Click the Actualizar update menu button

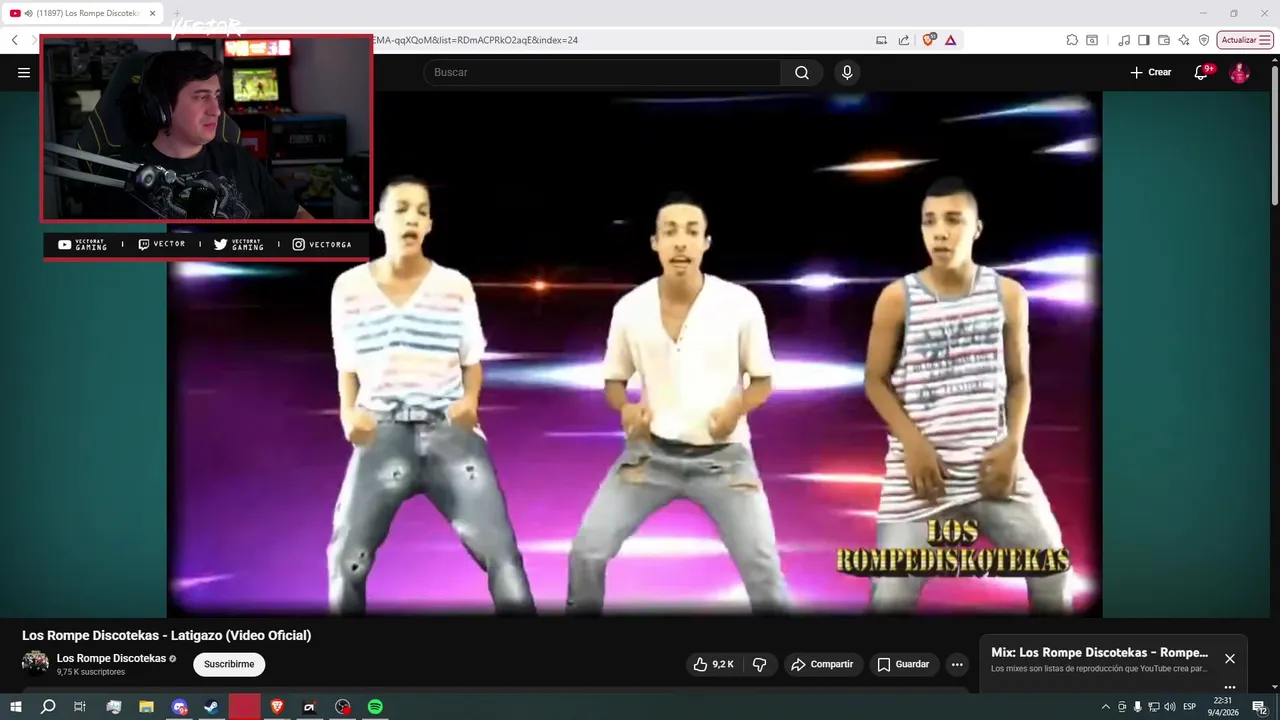click(x=1245, y=40)
